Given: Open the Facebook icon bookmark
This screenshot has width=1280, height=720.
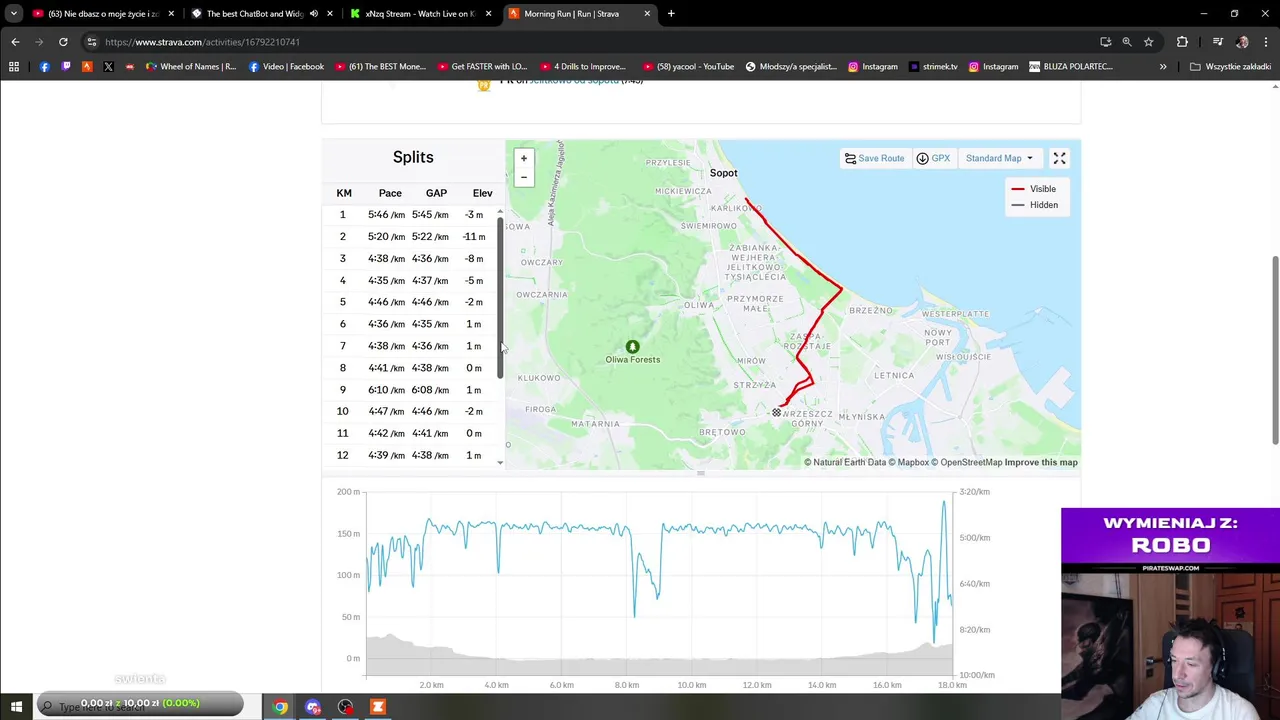Looking at the screenshot, I should [x=44, y=67].
